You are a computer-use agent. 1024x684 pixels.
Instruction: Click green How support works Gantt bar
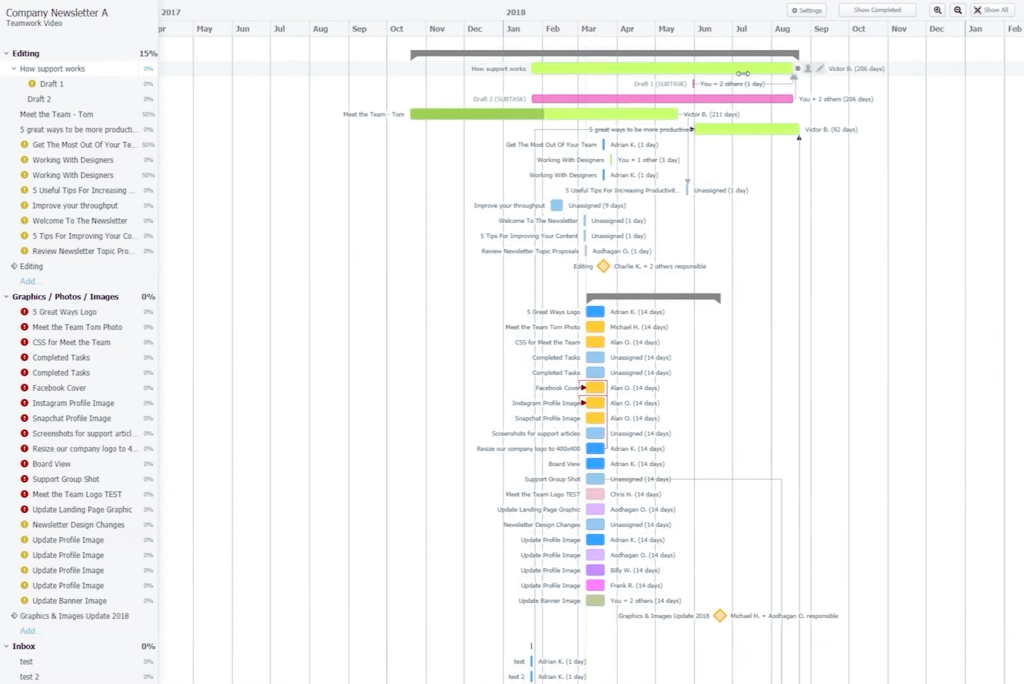click(x=662, y=68)
